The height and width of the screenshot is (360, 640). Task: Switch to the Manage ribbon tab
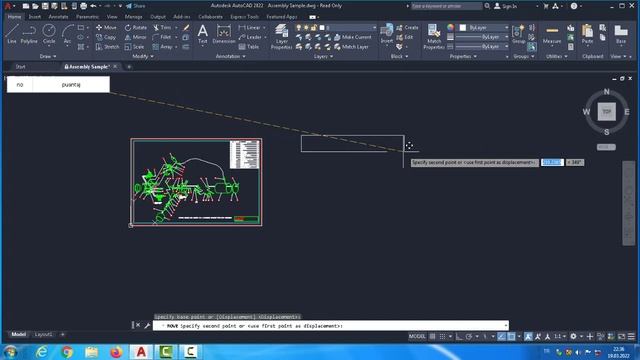click(133, 17)
